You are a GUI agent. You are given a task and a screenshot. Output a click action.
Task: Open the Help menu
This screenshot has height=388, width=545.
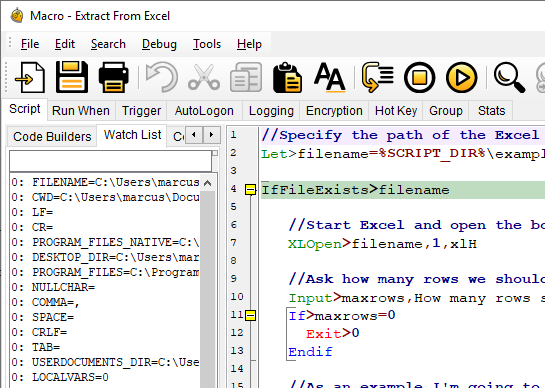pyautogui.click(x=249, y=44)
